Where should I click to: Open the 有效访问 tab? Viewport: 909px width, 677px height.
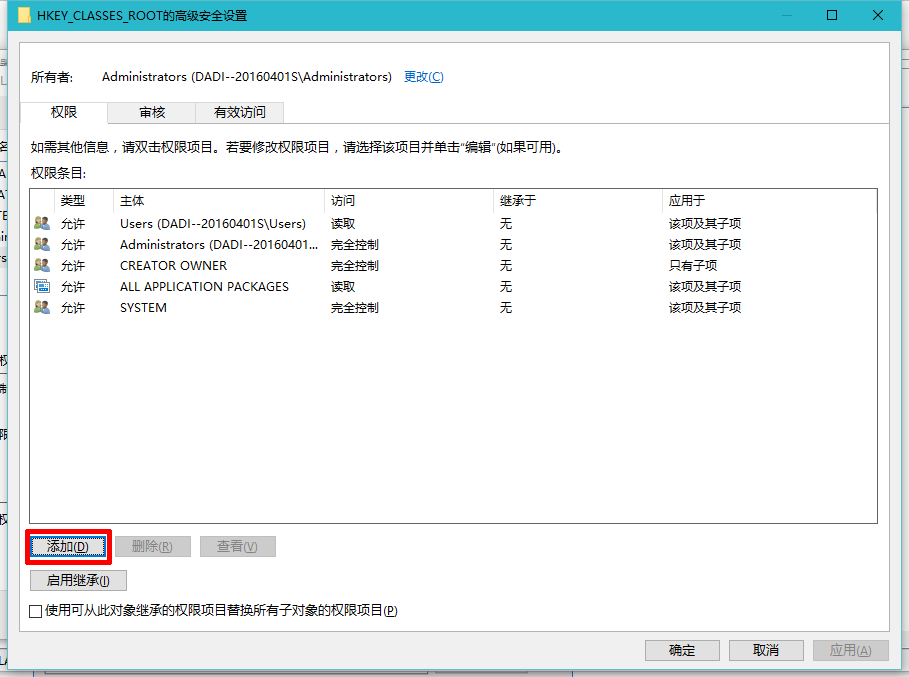tap(240, 112)
